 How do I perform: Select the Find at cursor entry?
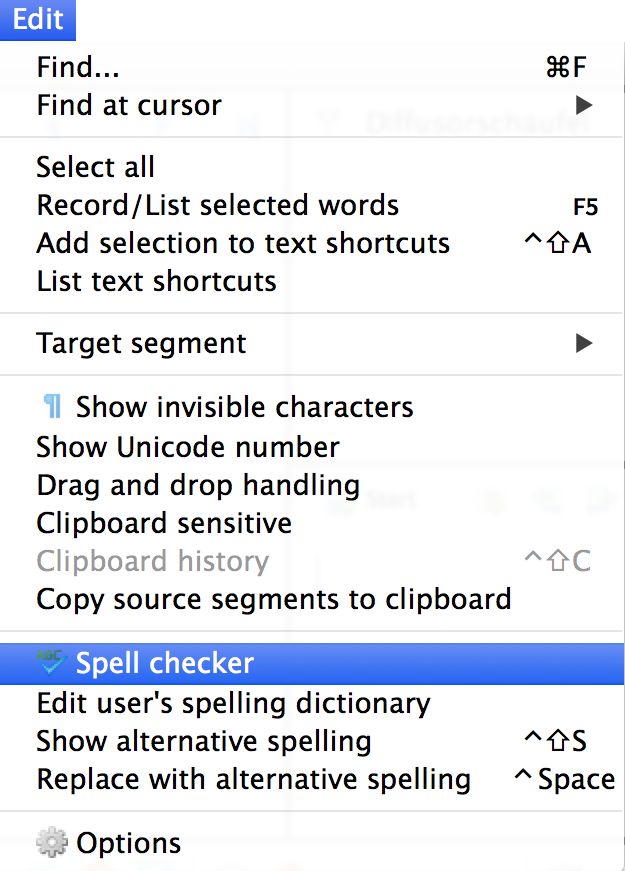129,105
